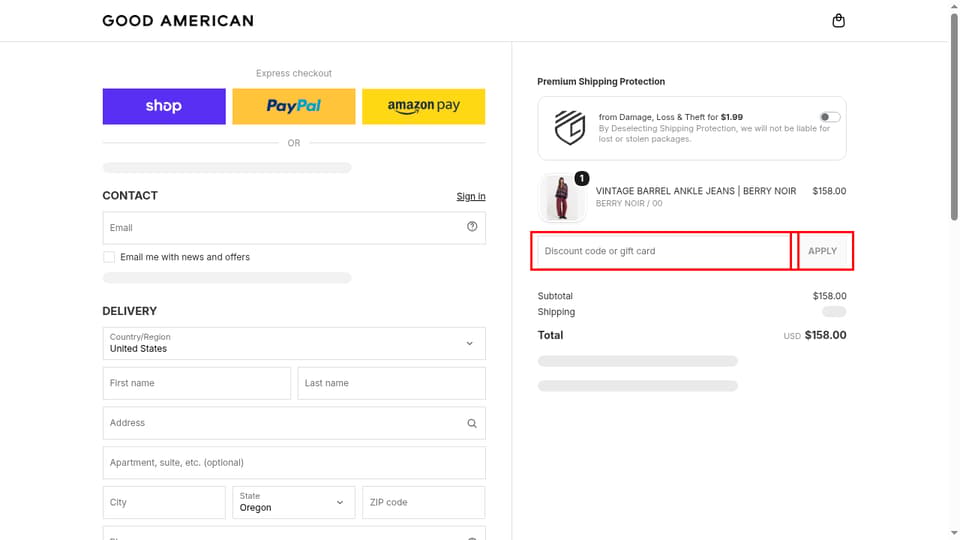
Task: Click the Vintage Barrel Ankle Jeans product title
Action: coord(696,191)
